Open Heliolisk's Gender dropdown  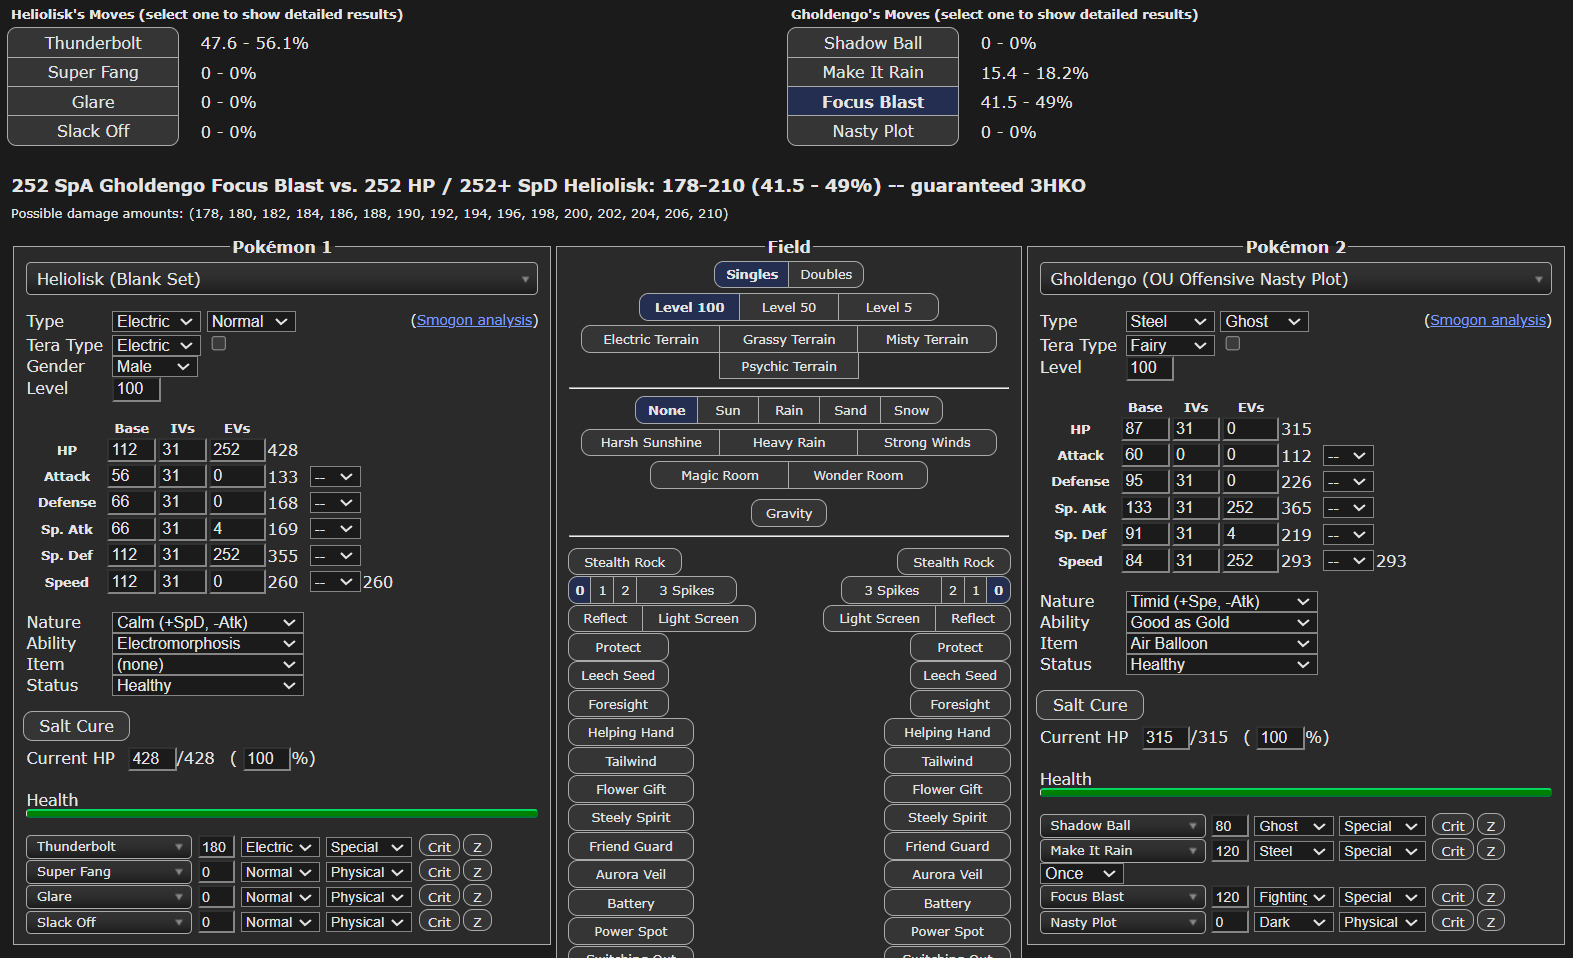(x=155, y=366)
